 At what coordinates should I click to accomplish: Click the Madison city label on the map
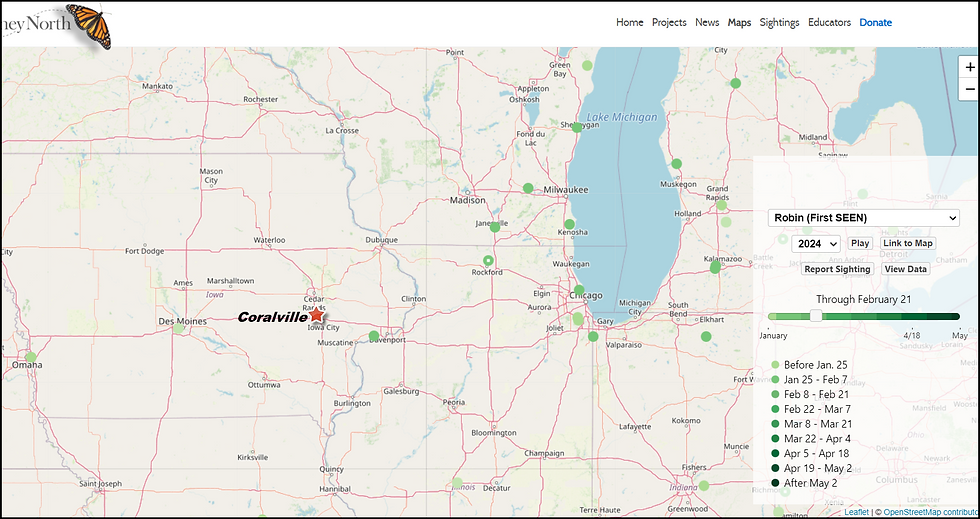click(468, 200)
